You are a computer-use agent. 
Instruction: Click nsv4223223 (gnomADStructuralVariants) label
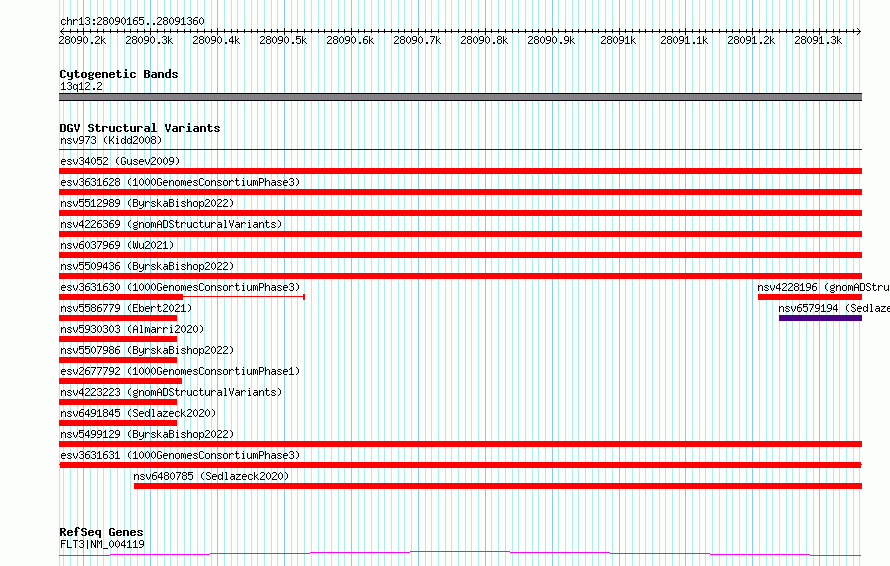pyautogui.click(x=171, y=392)
